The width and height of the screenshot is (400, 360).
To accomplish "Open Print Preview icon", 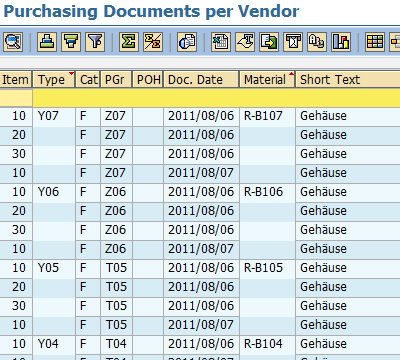I will click(x=187, y=42).
